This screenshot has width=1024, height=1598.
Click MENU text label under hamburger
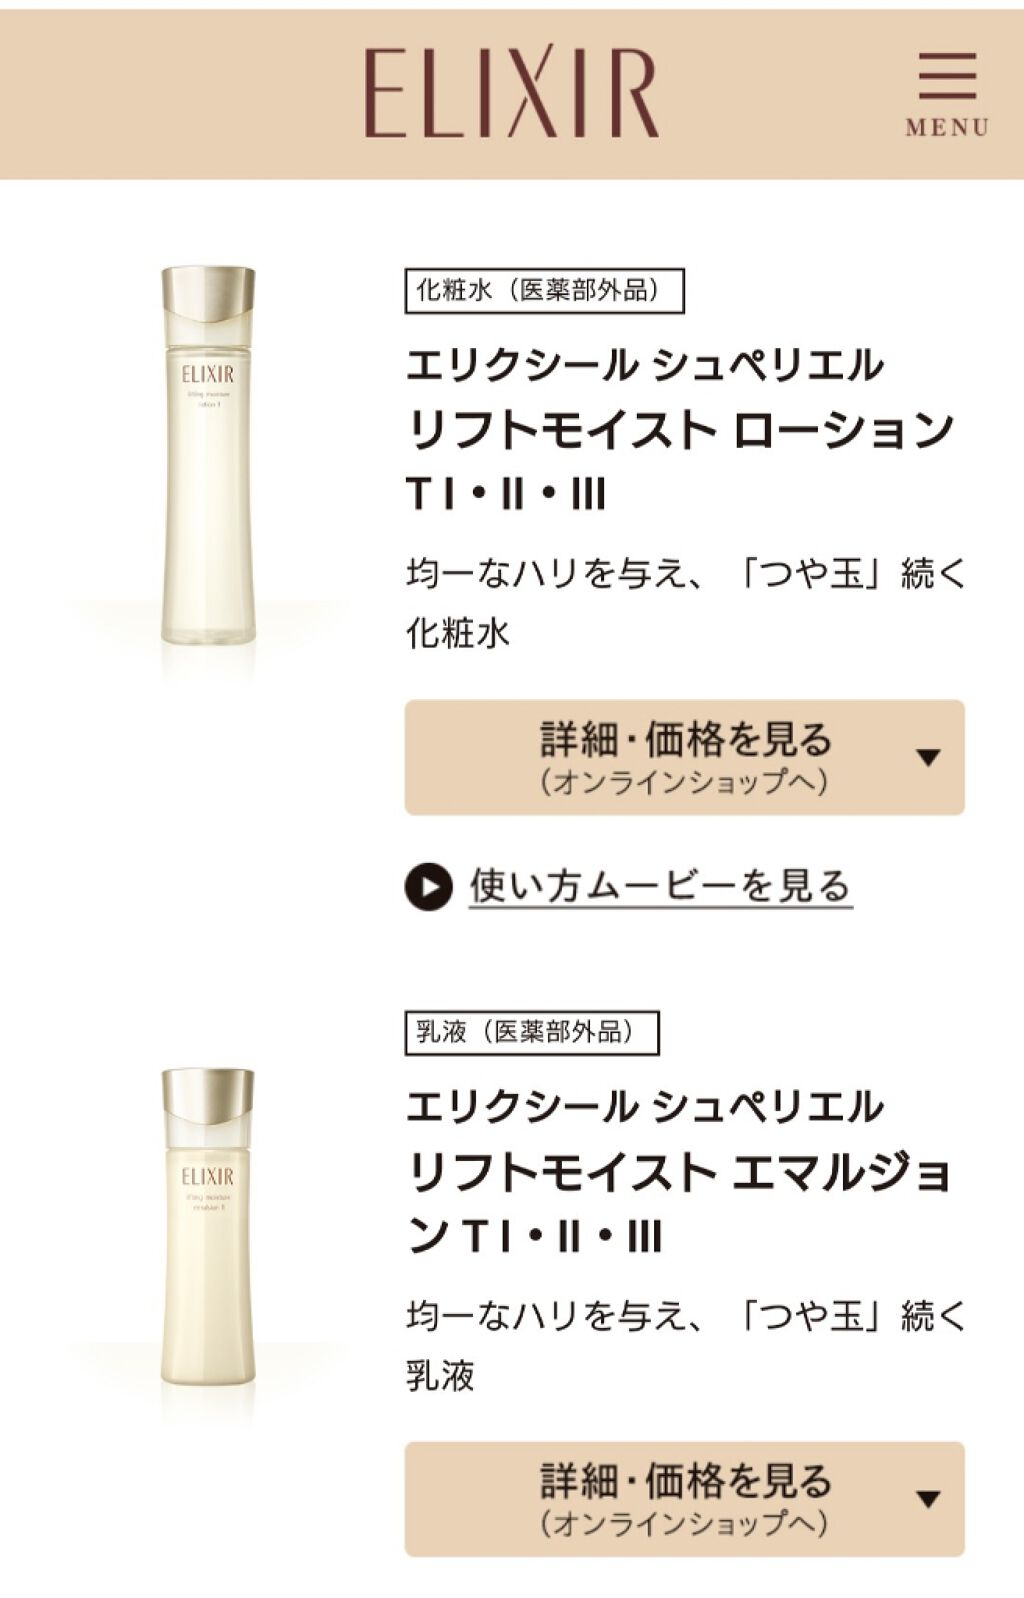(x=947, y=127)
